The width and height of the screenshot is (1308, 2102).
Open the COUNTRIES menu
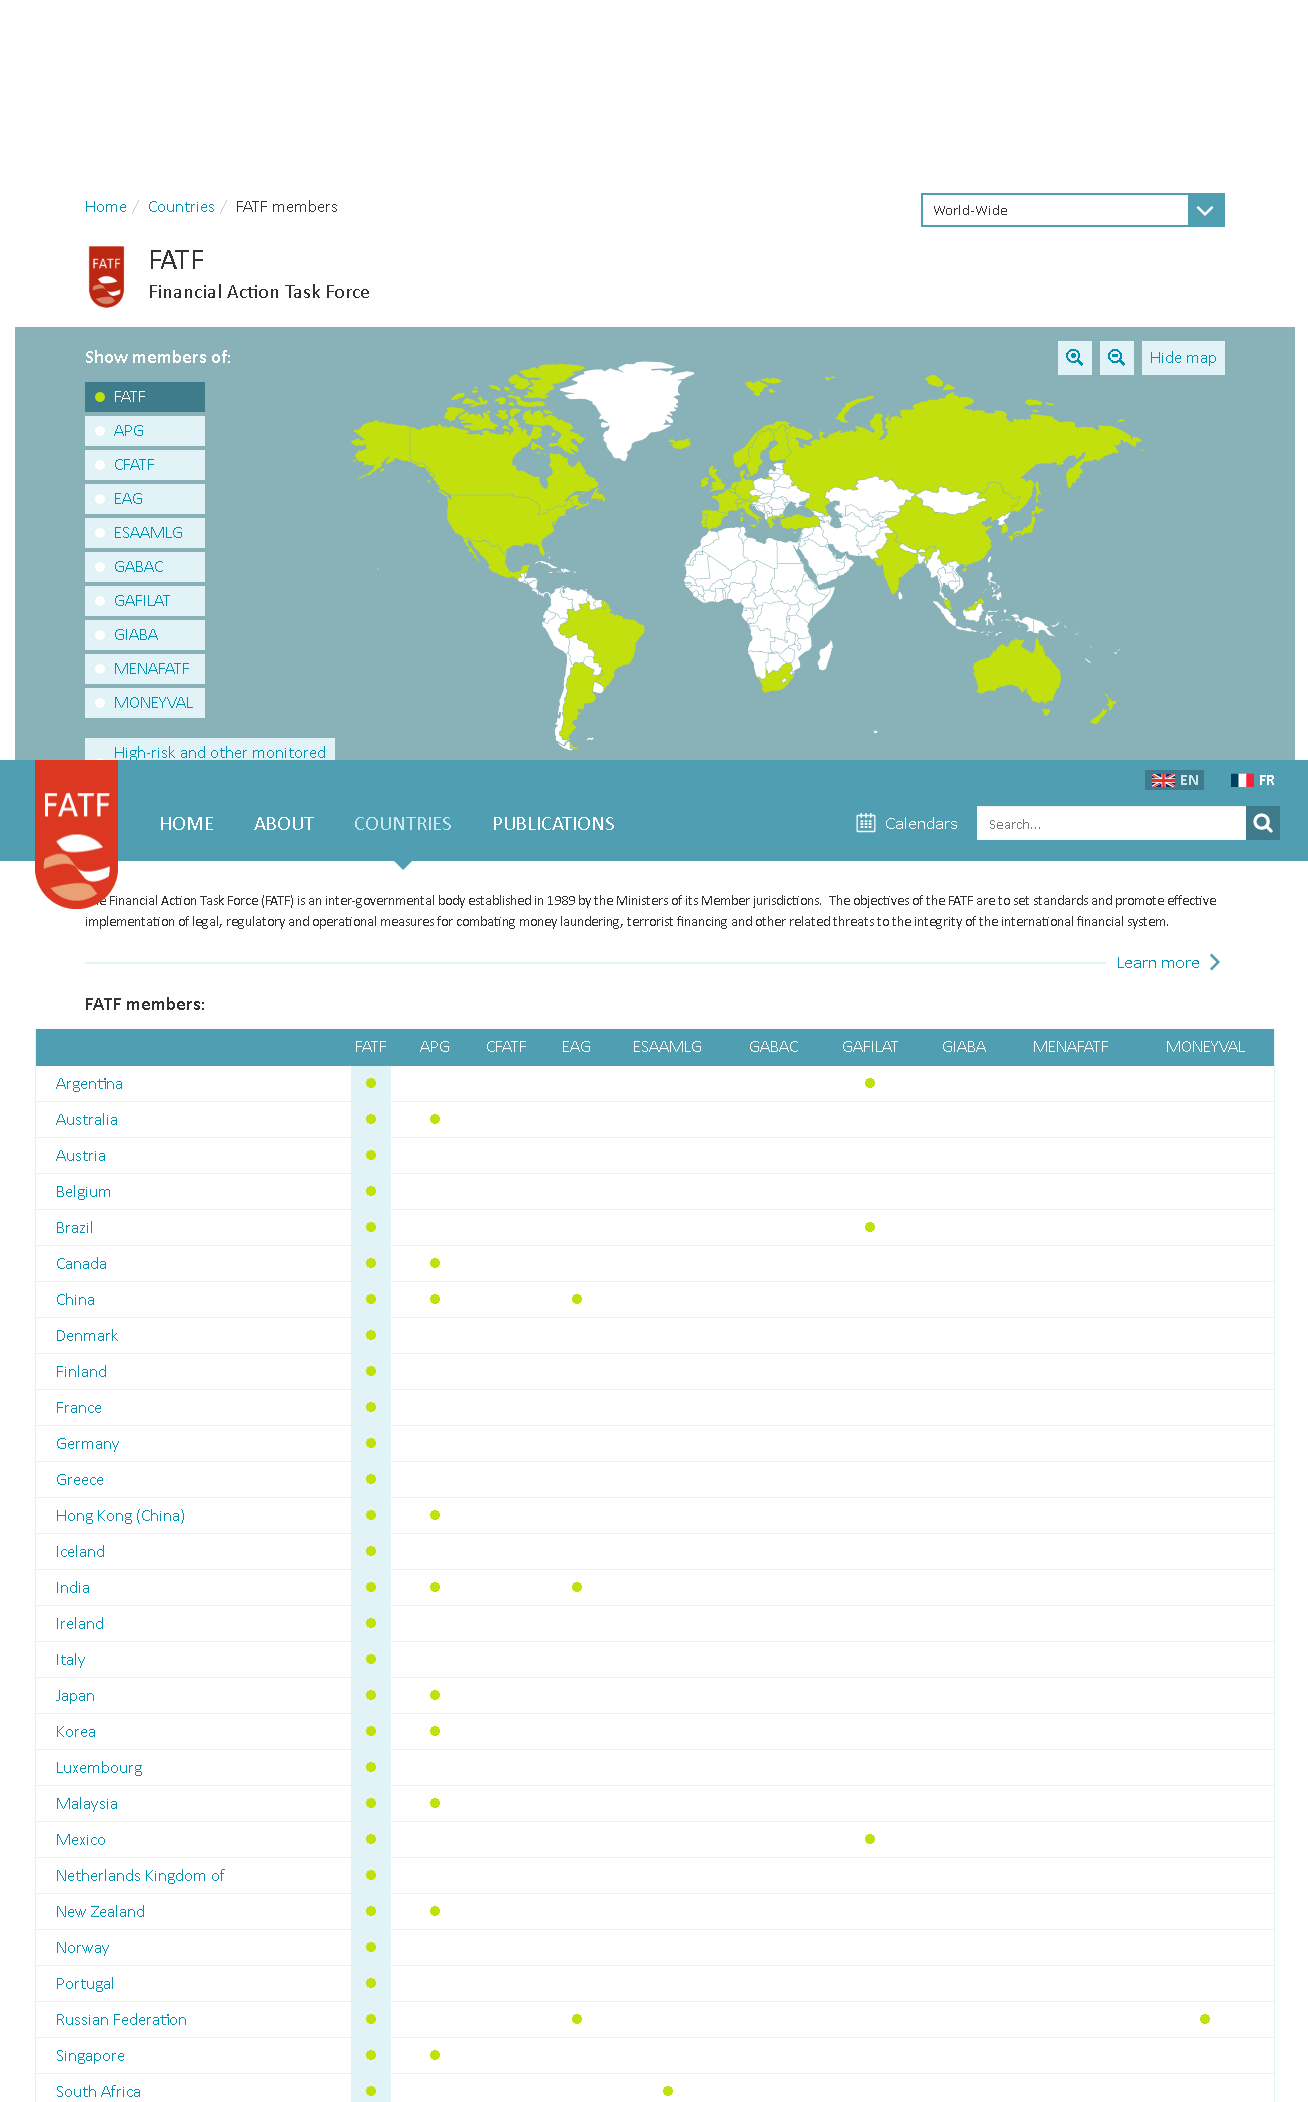tap(403, 824)
